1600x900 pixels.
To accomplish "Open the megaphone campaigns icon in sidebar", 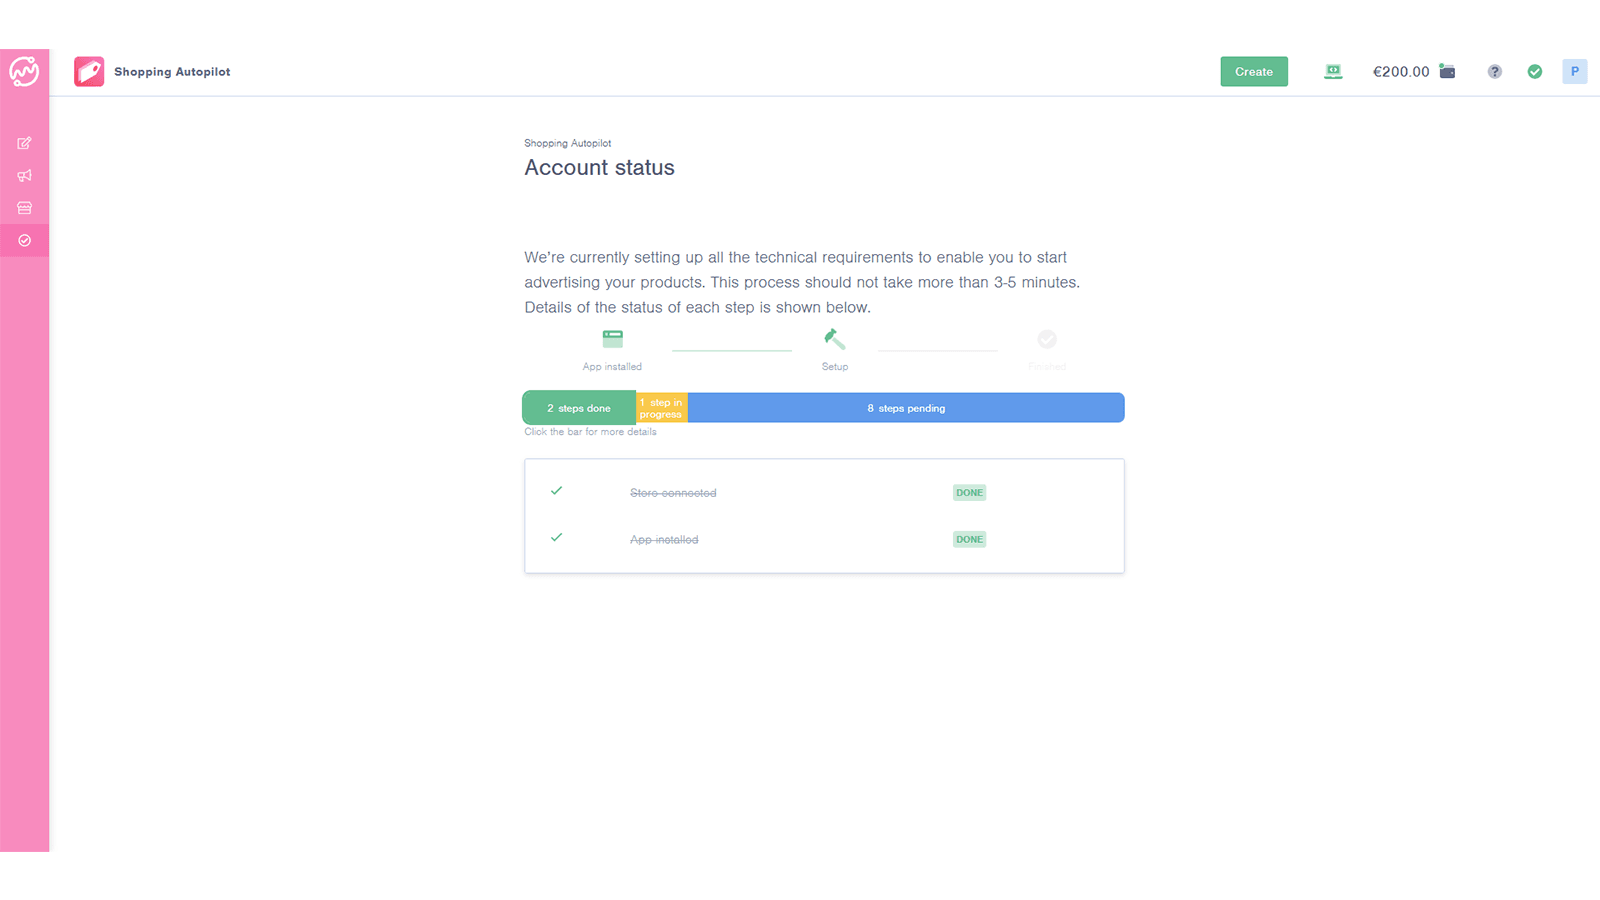I will coord(24,175).
